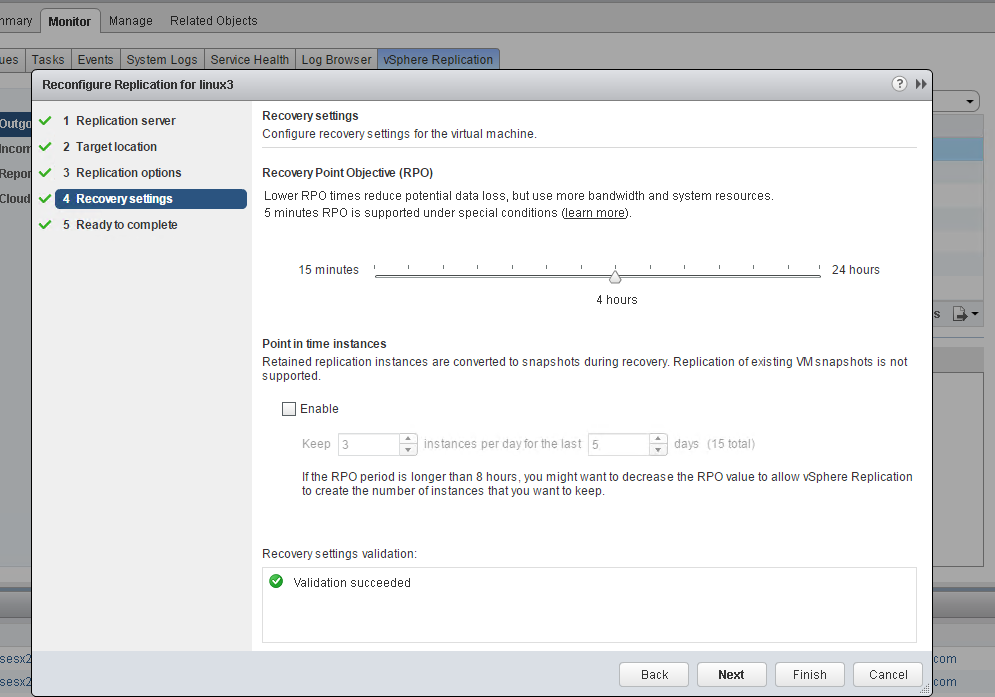Click the green checkmark beside Target location
Image resolution: width=995 pixels, height=697 pixels.
45,147
